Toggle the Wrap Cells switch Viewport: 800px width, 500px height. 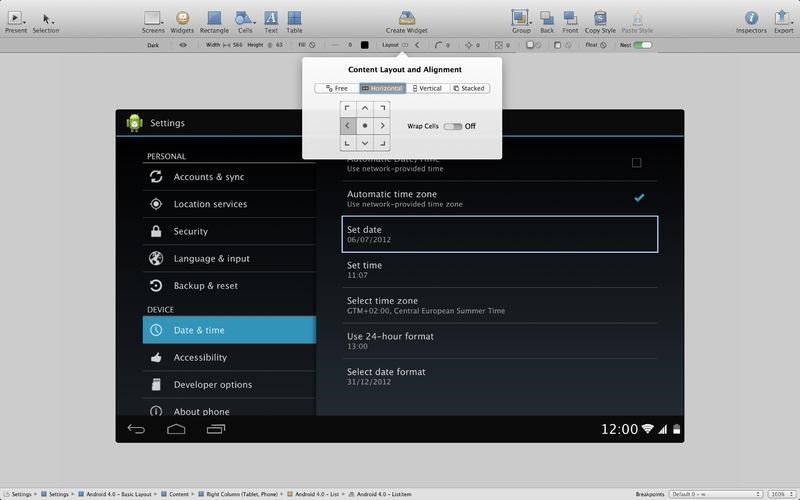tap(453, 126)
